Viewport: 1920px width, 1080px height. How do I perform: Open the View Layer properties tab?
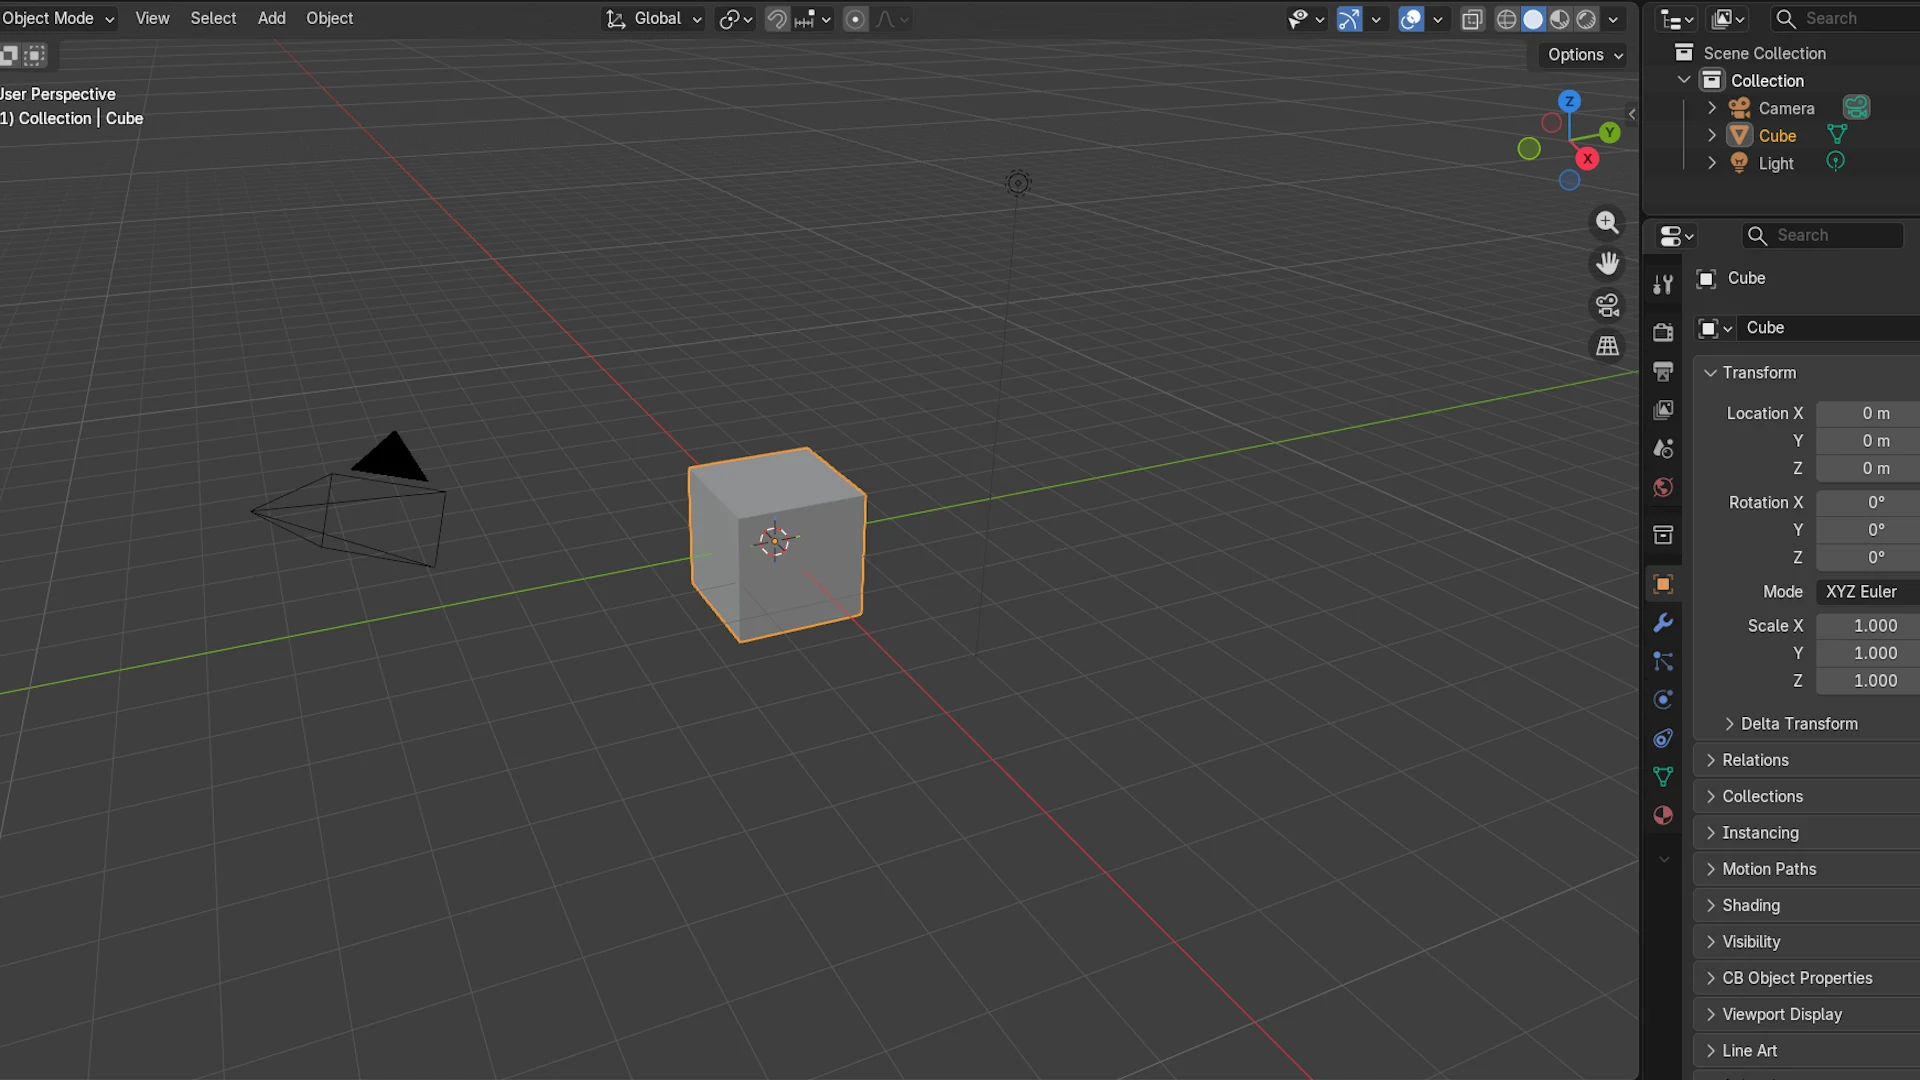point(1663,410)
